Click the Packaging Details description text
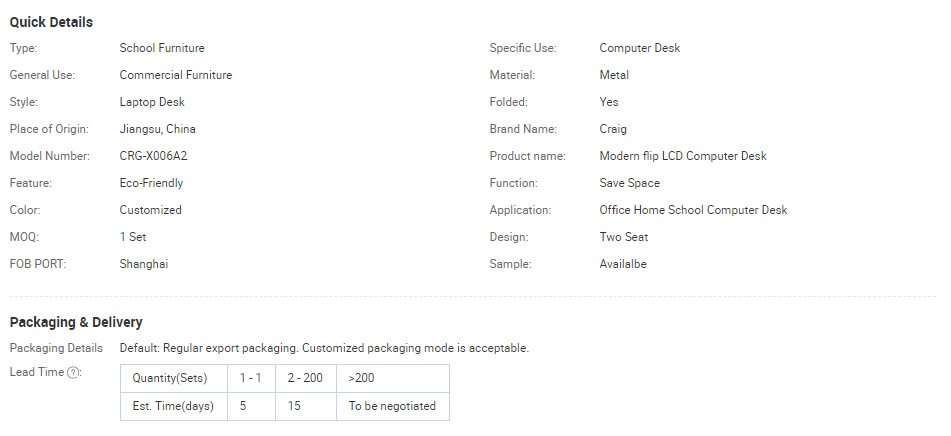951x436 pixels. (x=324, y=348)
